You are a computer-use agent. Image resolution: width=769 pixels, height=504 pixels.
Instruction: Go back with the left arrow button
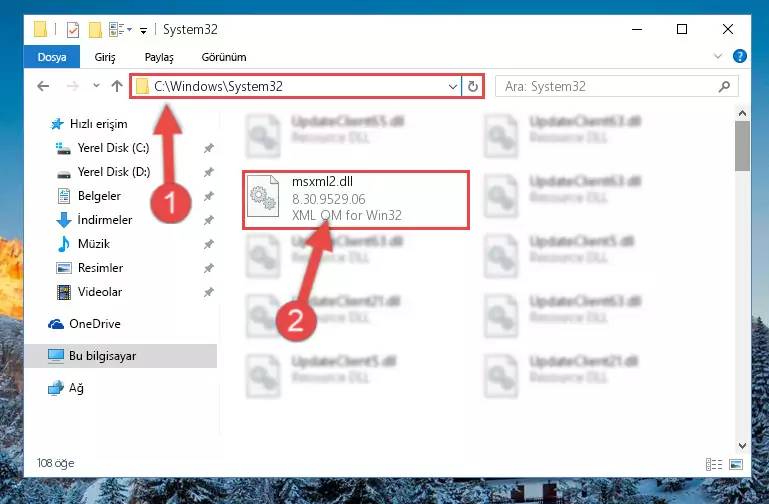[43, 87]
